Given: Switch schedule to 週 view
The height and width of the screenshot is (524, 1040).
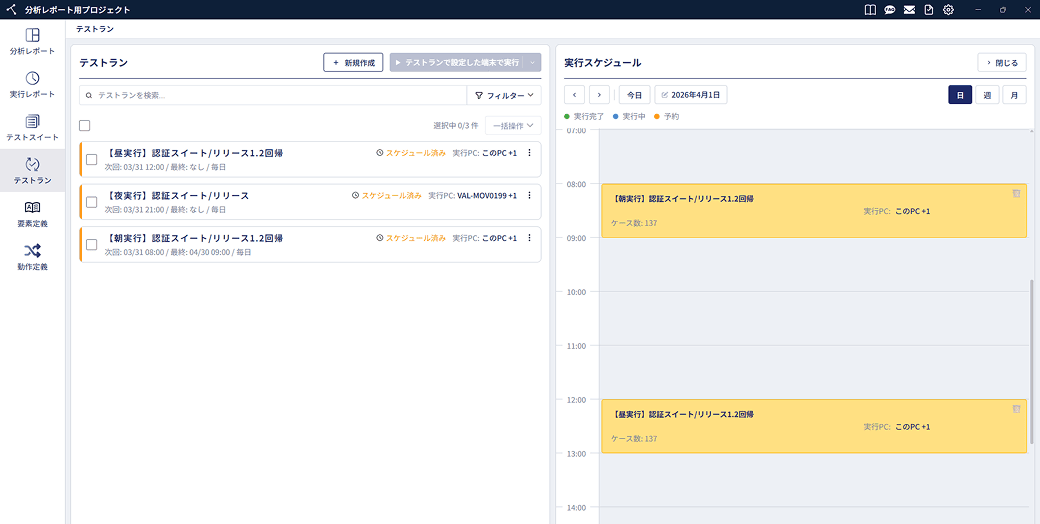Looking at the screenshot, I should [987, 95].
